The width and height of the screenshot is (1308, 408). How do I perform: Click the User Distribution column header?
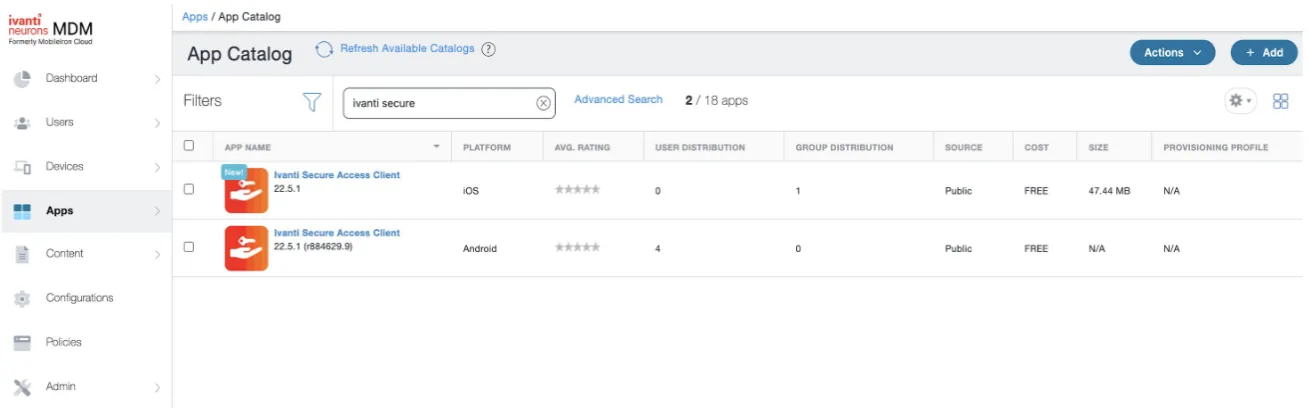coord(700,147)
